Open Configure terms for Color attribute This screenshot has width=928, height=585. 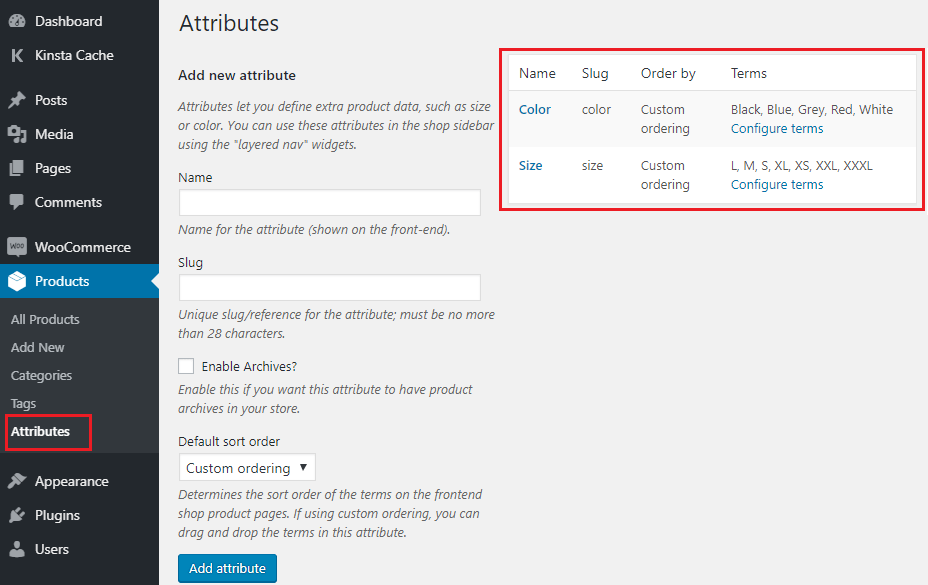(x=777, y=129)
